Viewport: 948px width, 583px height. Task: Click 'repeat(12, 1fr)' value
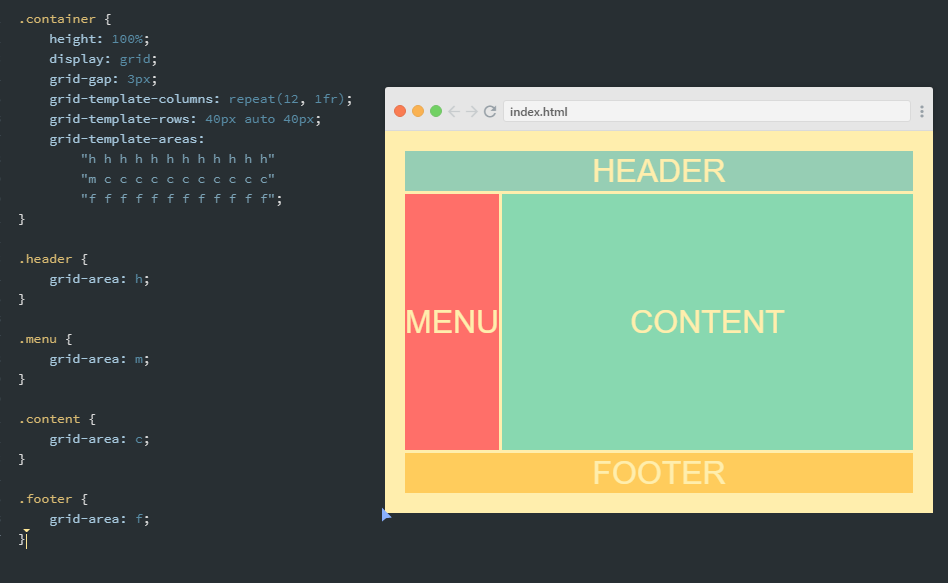[287, 99]
